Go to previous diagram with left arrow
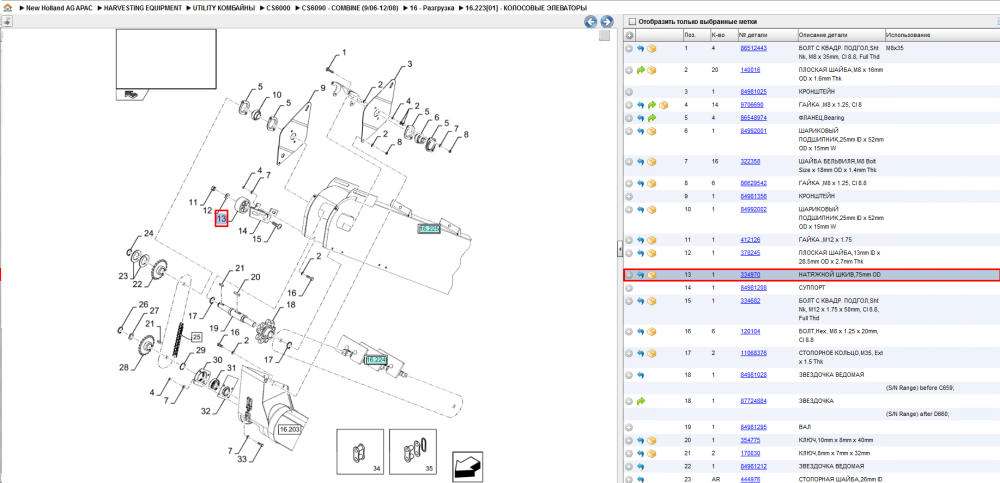The width and height of the screenshot is (1000, 483). point(591,22)
